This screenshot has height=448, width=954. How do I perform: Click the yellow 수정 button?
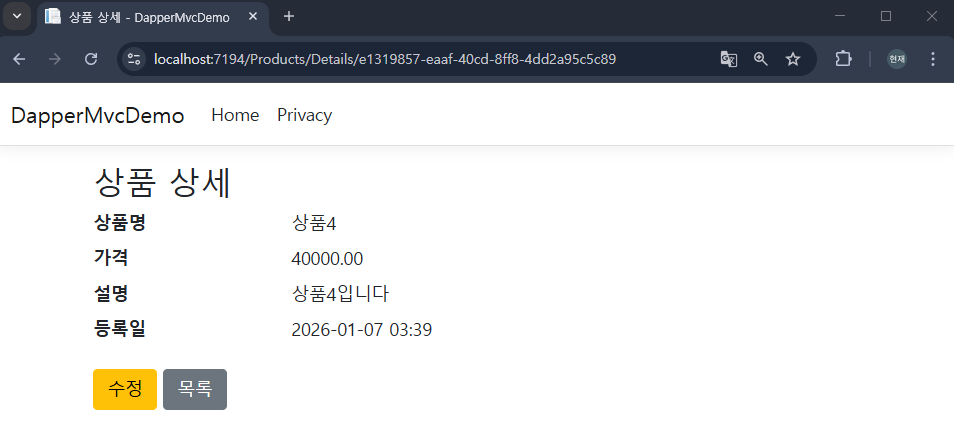(125, 389)
